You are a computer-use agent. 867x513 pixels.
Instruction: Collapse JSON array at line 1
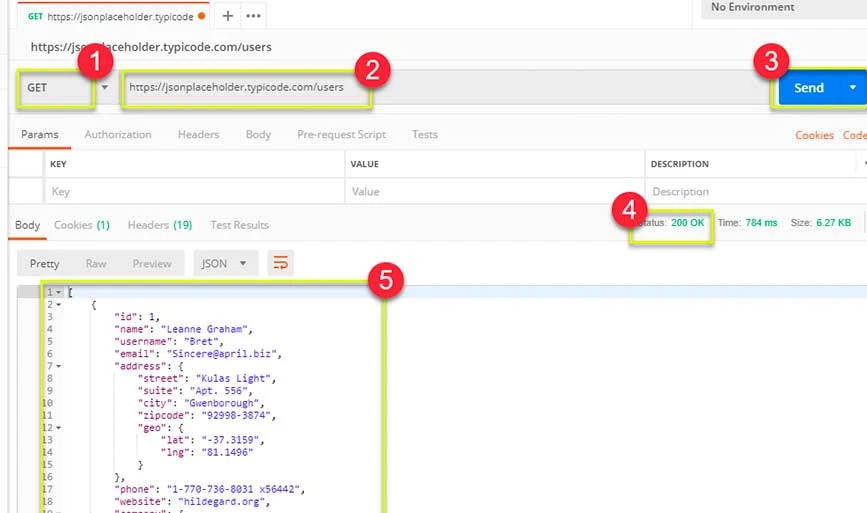59,292
